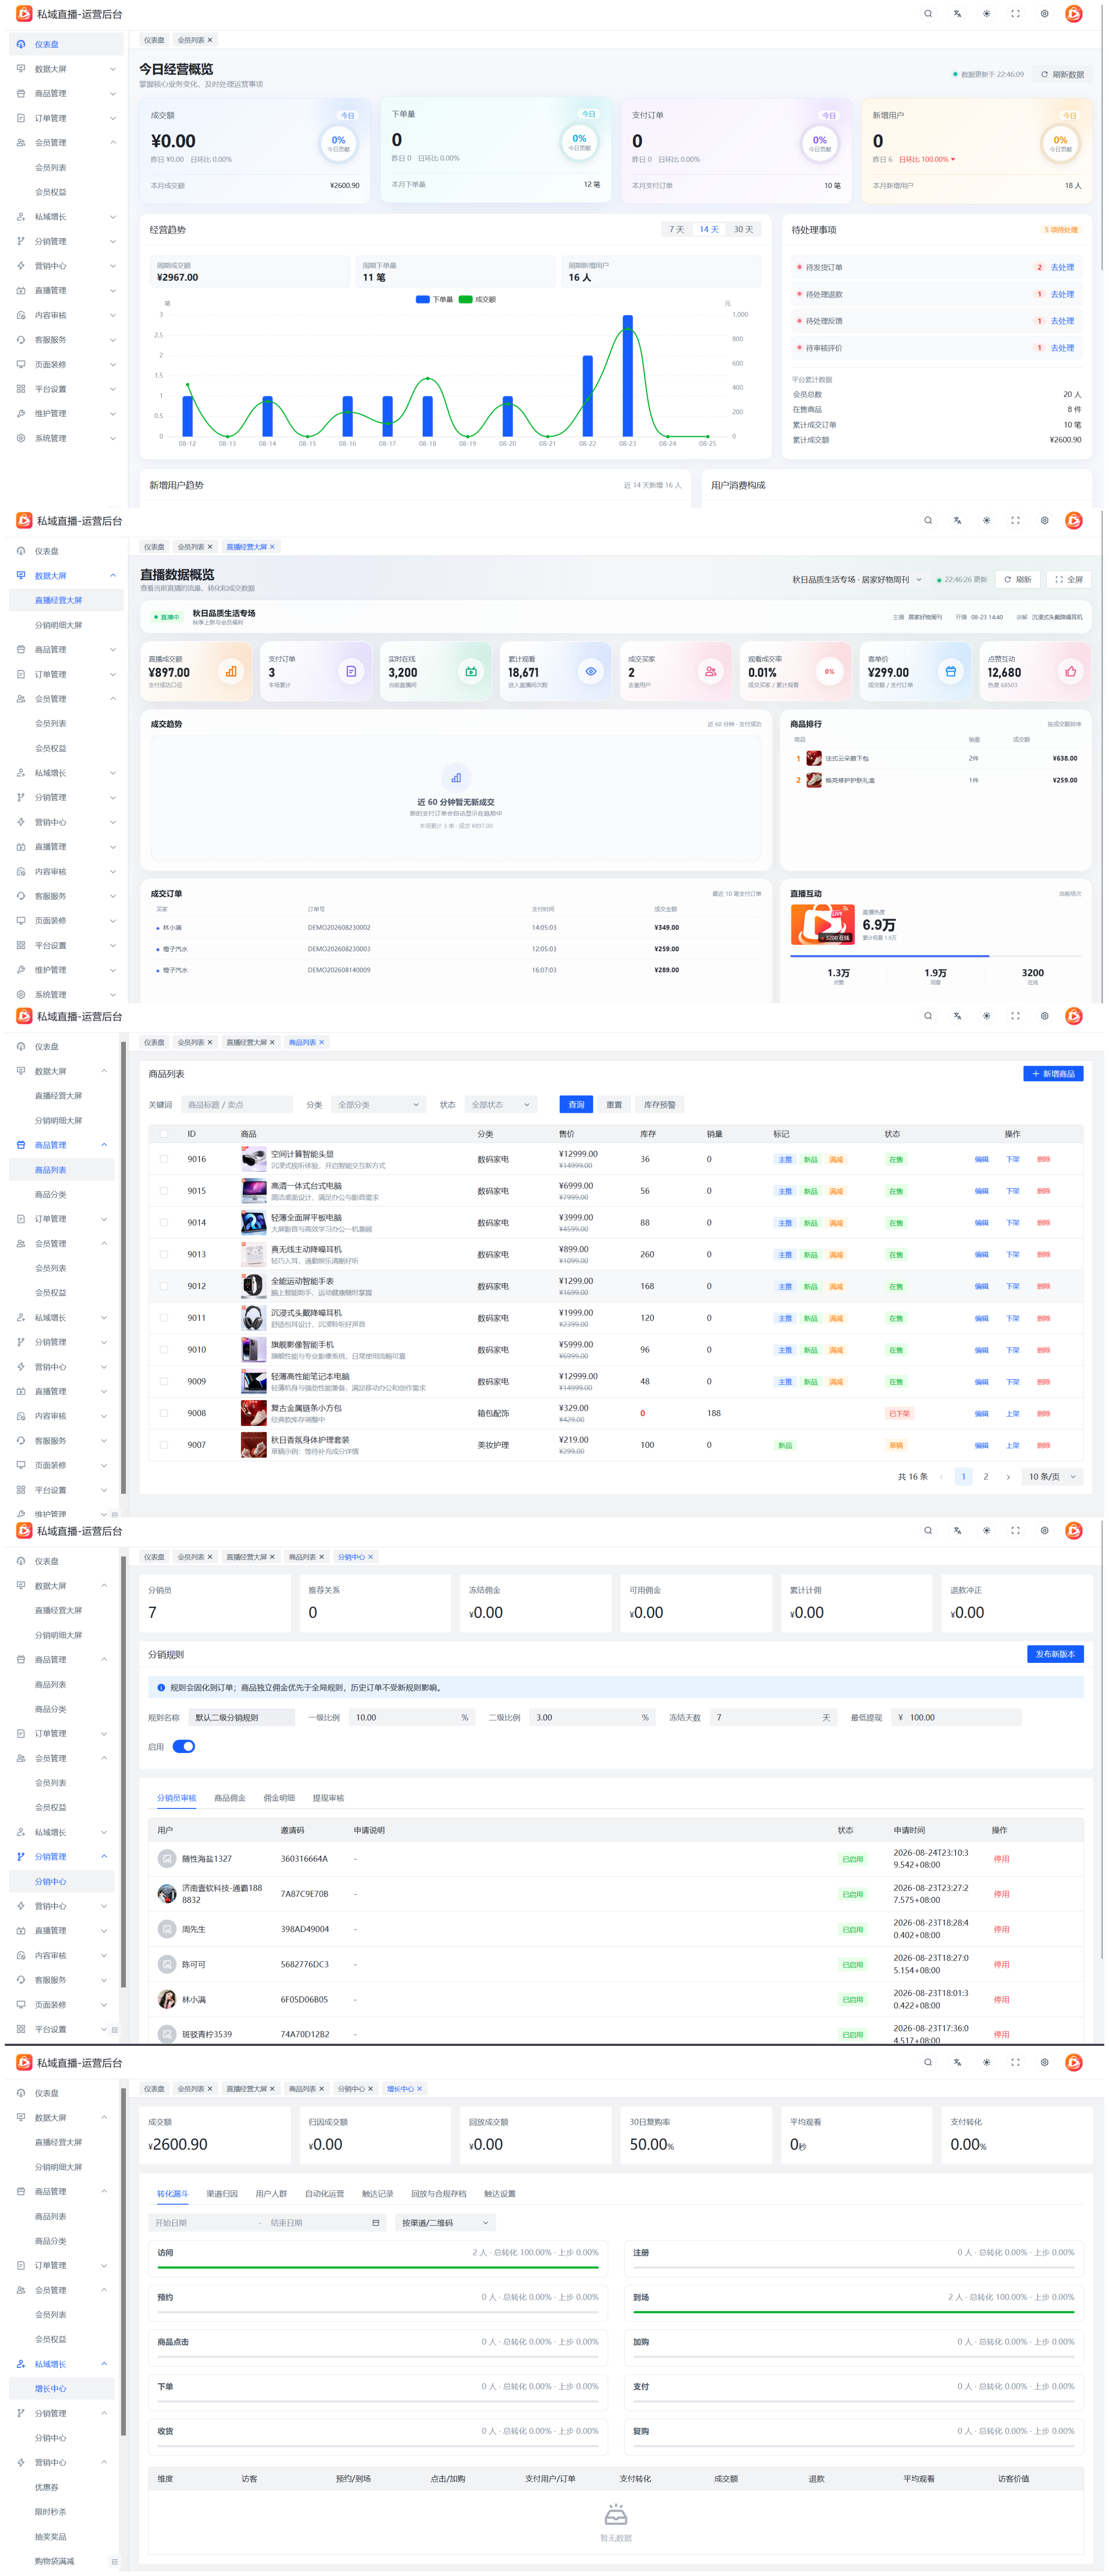The width and height of the screenshot is (1109, 2576).
Task: Click the 点赞互动 thumbs-up icon
Action: pyautogui.click(x=1071, y=671)
